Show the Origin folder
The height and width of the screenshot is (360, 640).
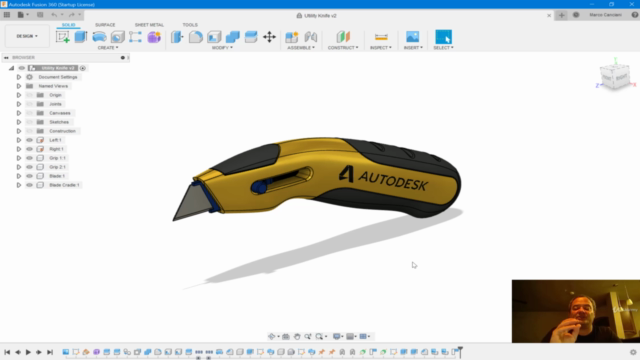[29, 95]
